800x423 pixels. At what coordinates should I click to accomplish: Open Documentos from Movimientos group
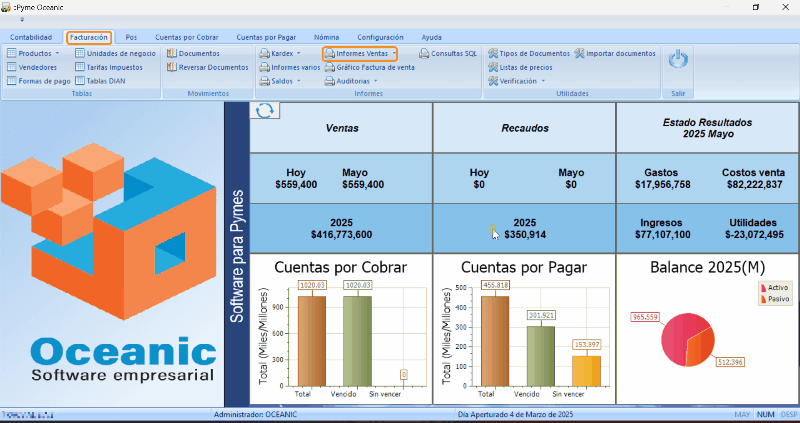pos(198,53)
